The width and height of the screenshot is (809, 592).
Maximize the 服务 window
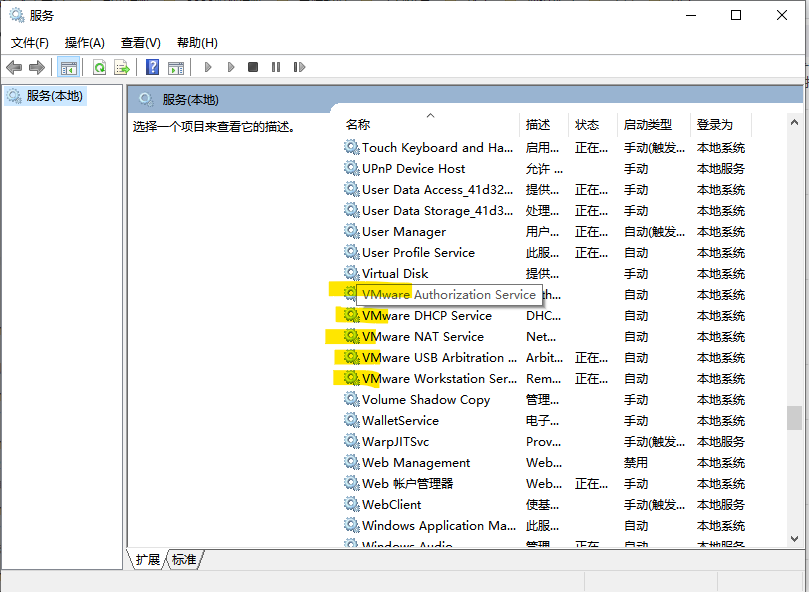pos(736,15)
